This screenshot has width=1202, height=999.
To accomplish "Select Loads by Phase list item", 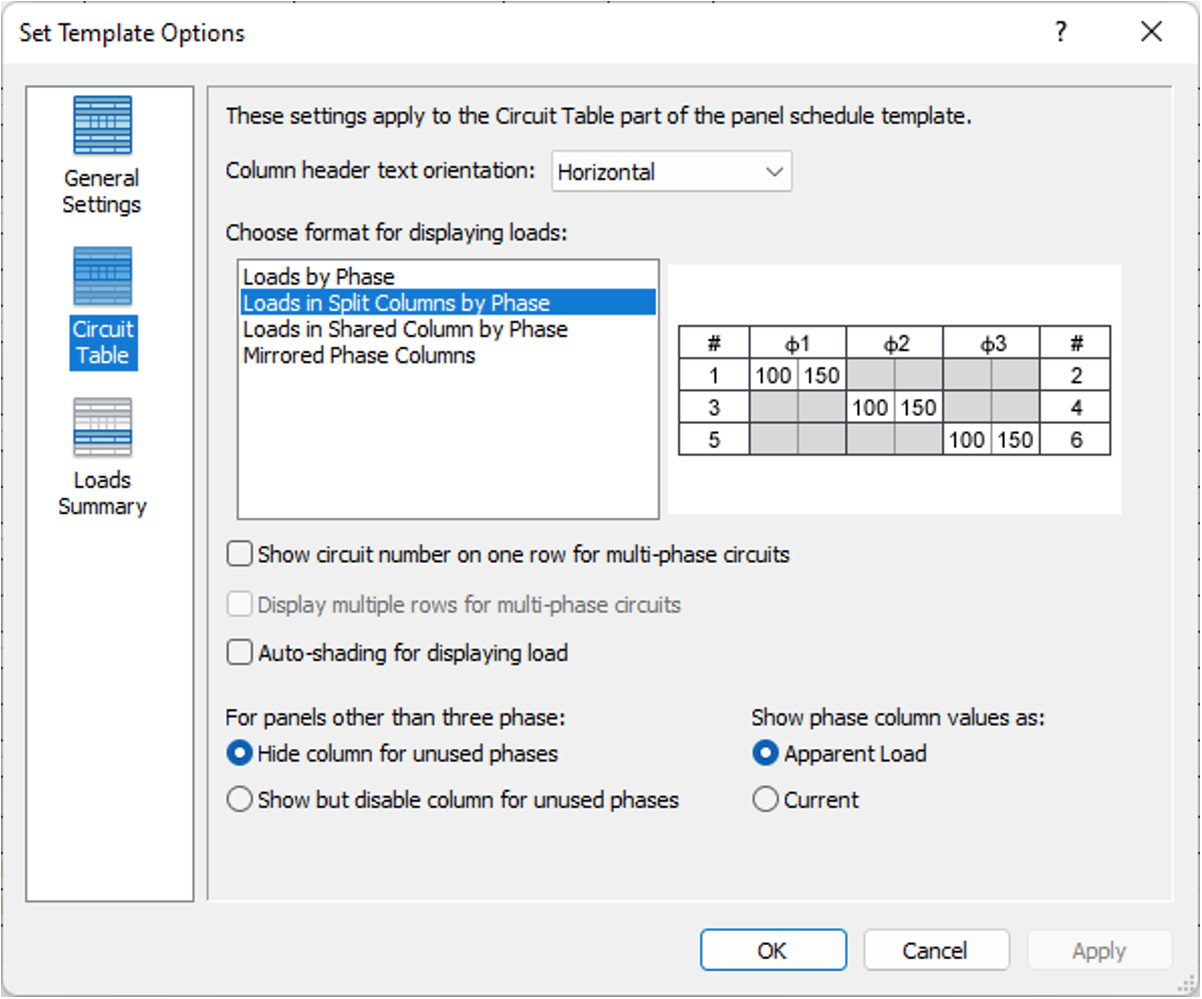I will tap(319, 277).
